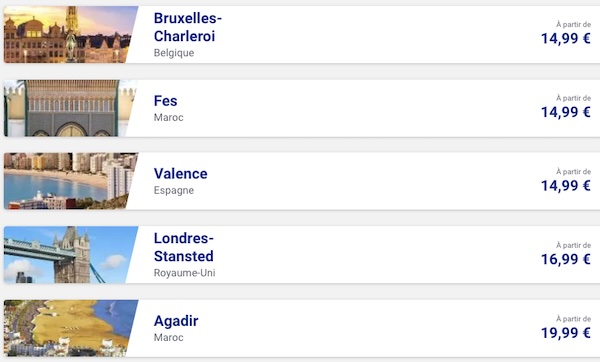Click the Londres-Stansted Tower Bridge image
The width and height of the screenshot is (600, 362).
pos(71,255)
